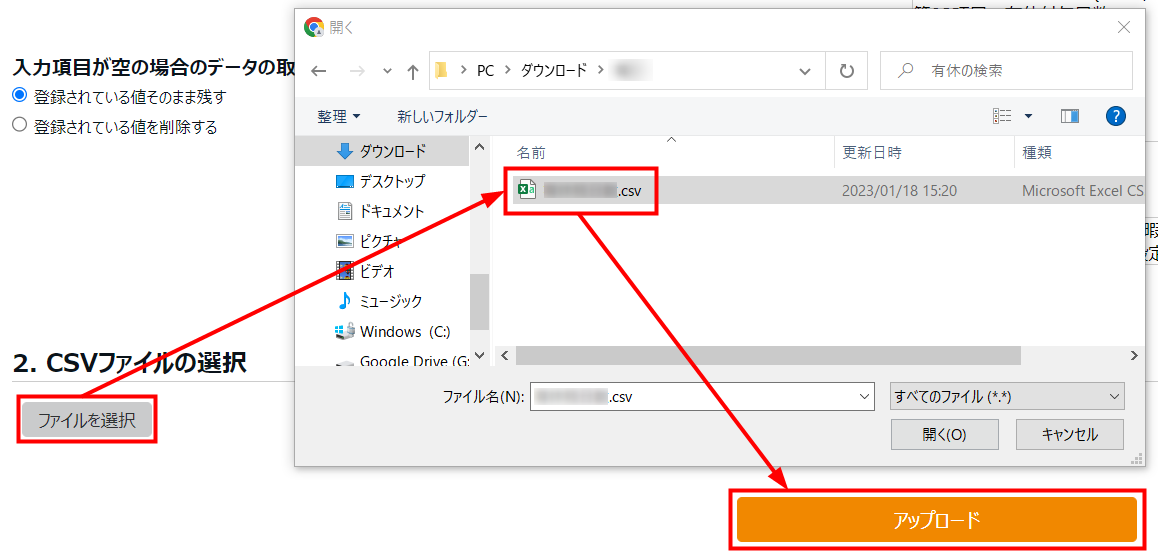This screenshot has height=554, width=1158.
Task: Click the orange アップロード button
Action: (936, 520)
